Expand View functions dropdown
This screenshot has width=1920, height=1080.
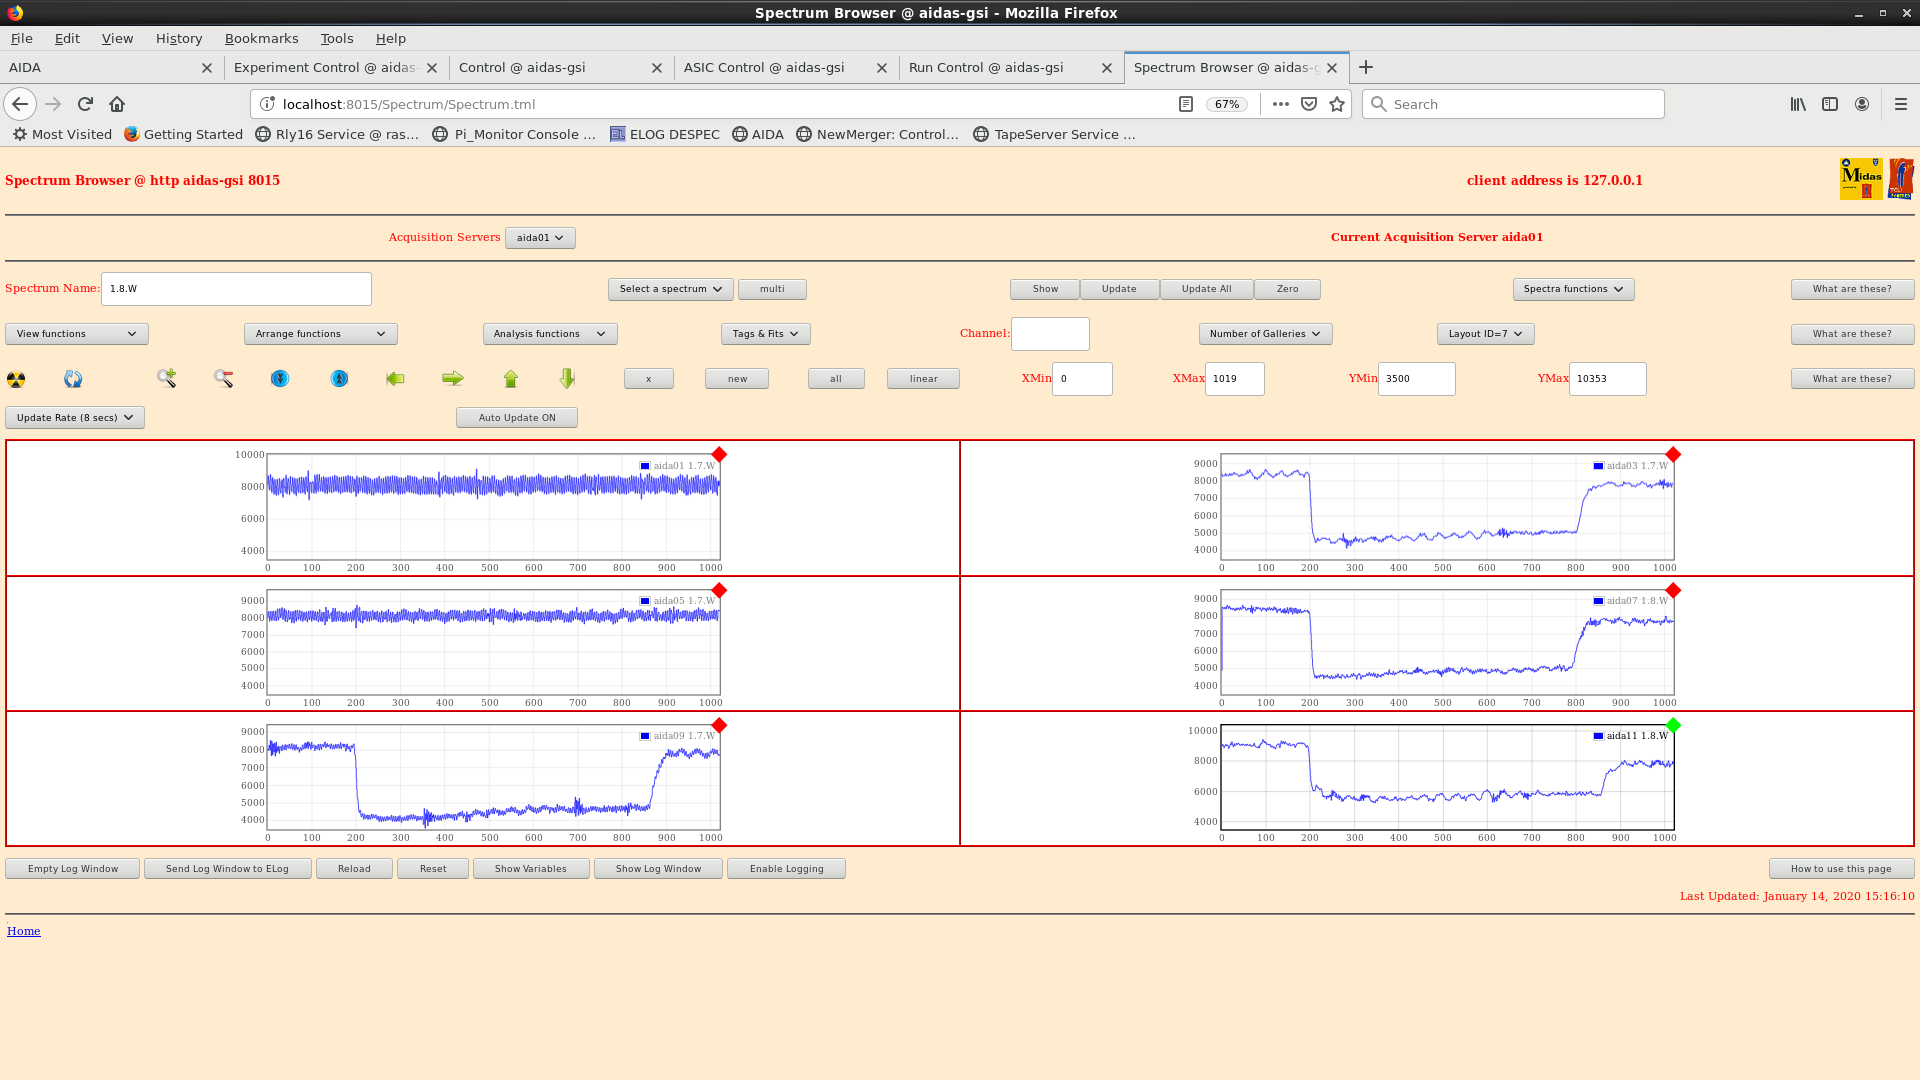pos(77,334)
